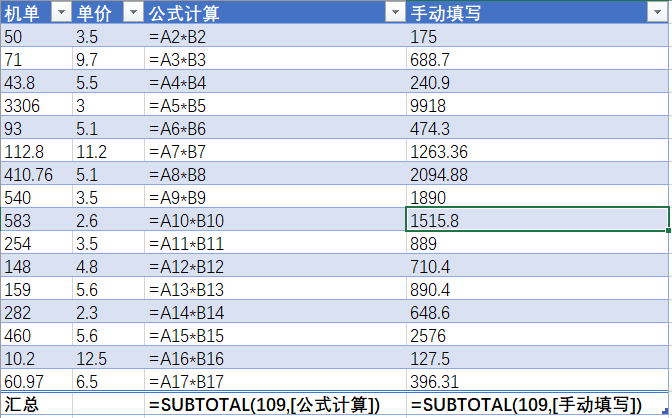The image size is (672, 418).
Task: Select cell containing formula =A4*B4
Action: point(276,82)
